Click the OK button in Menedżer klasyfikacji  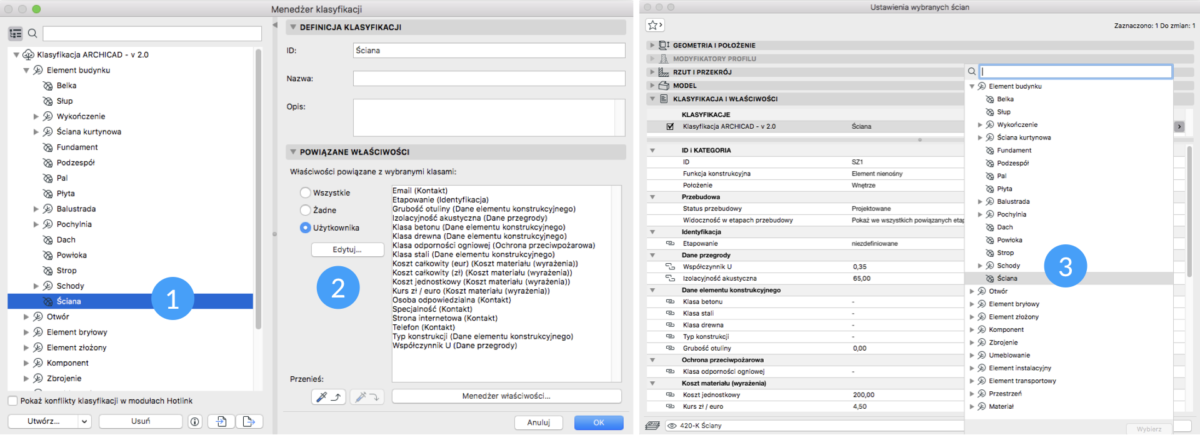click(x=598, y=422)
